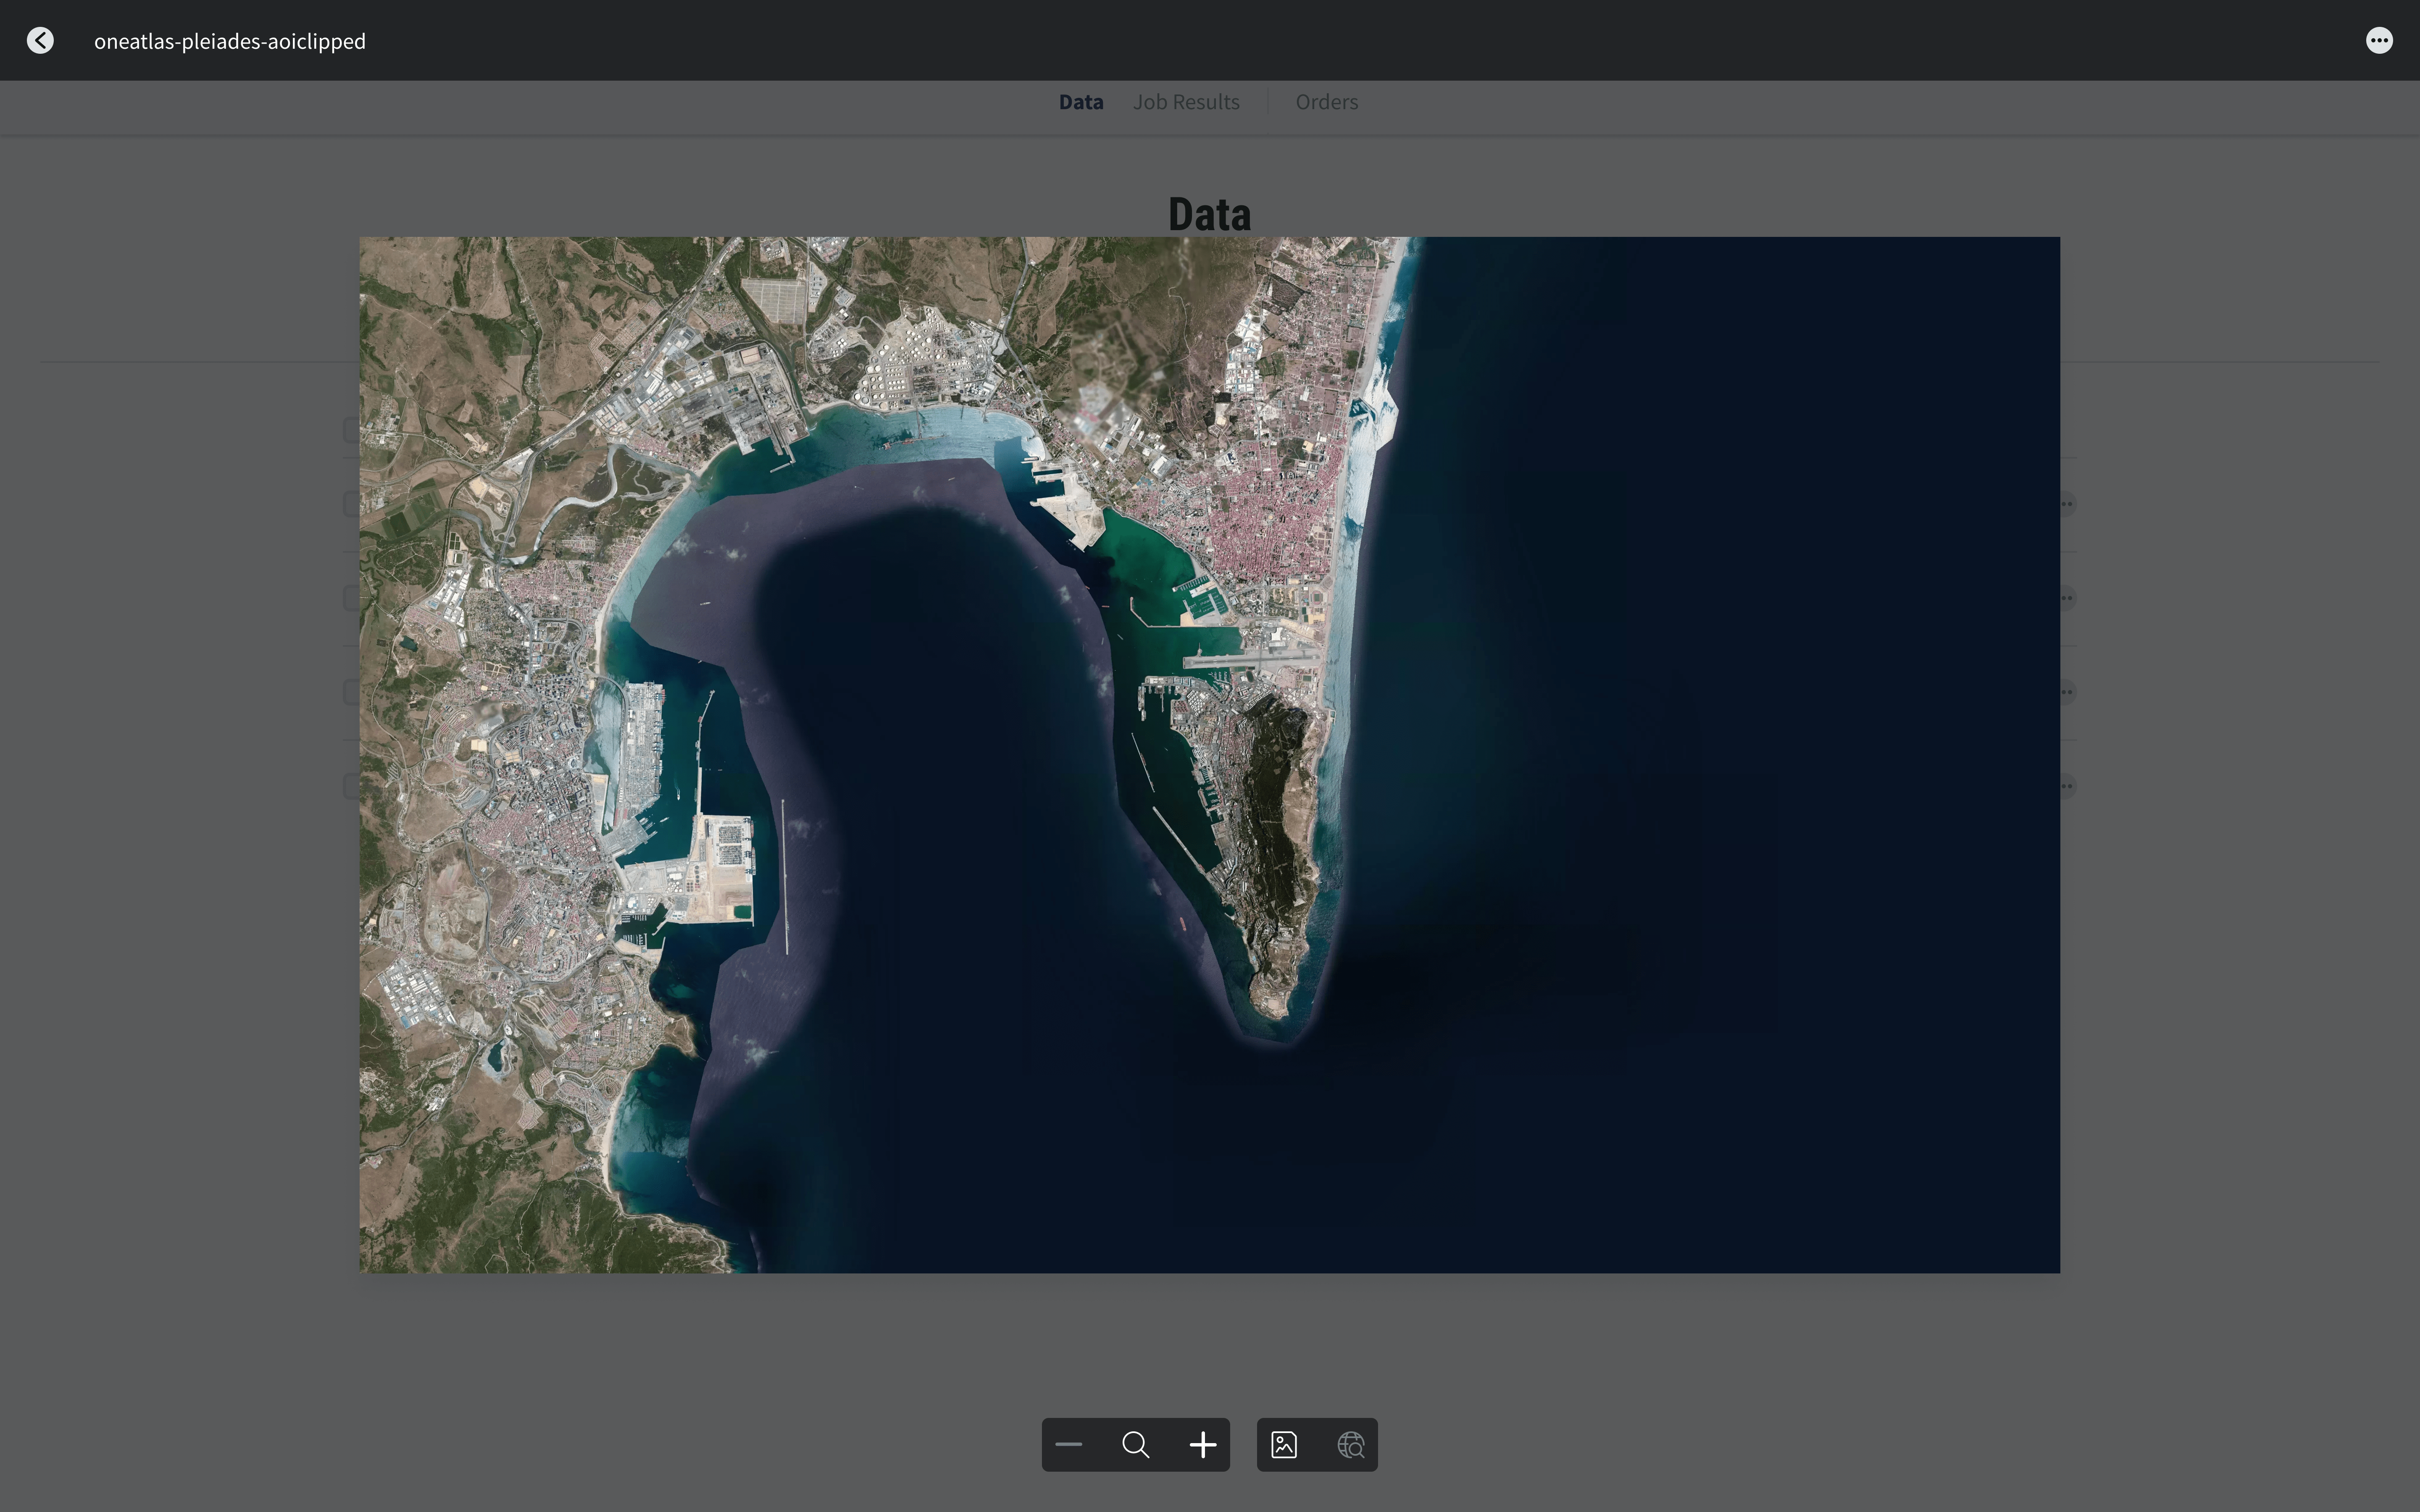
Task: Click the minus zoom control in the toolbar
Action: 1068,1444
